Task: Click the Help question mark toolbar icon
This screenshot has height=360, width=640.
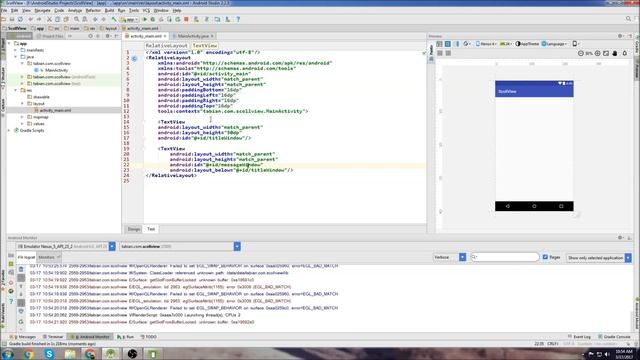Action: [x=238, y=19]
